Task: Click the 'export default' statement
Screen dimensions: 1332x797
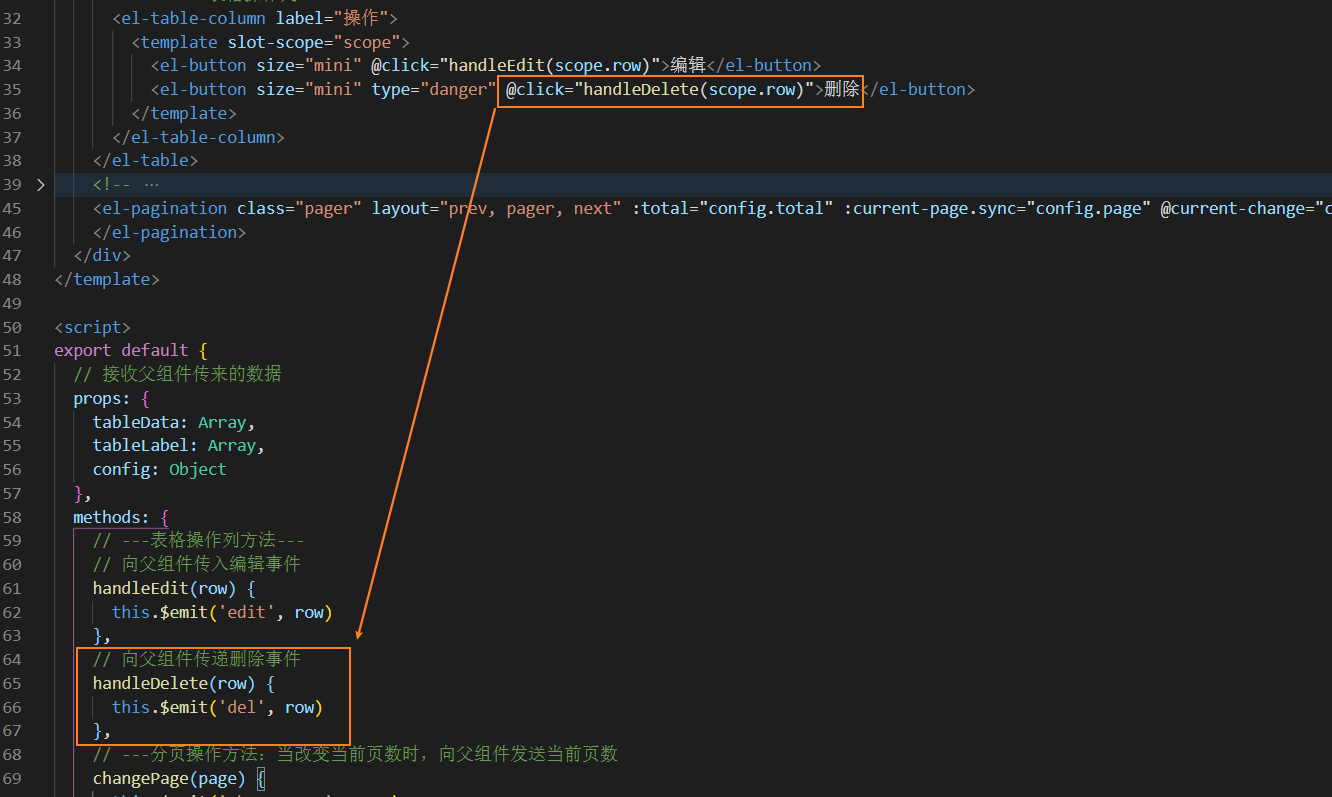Action: [x=121, y=351]
